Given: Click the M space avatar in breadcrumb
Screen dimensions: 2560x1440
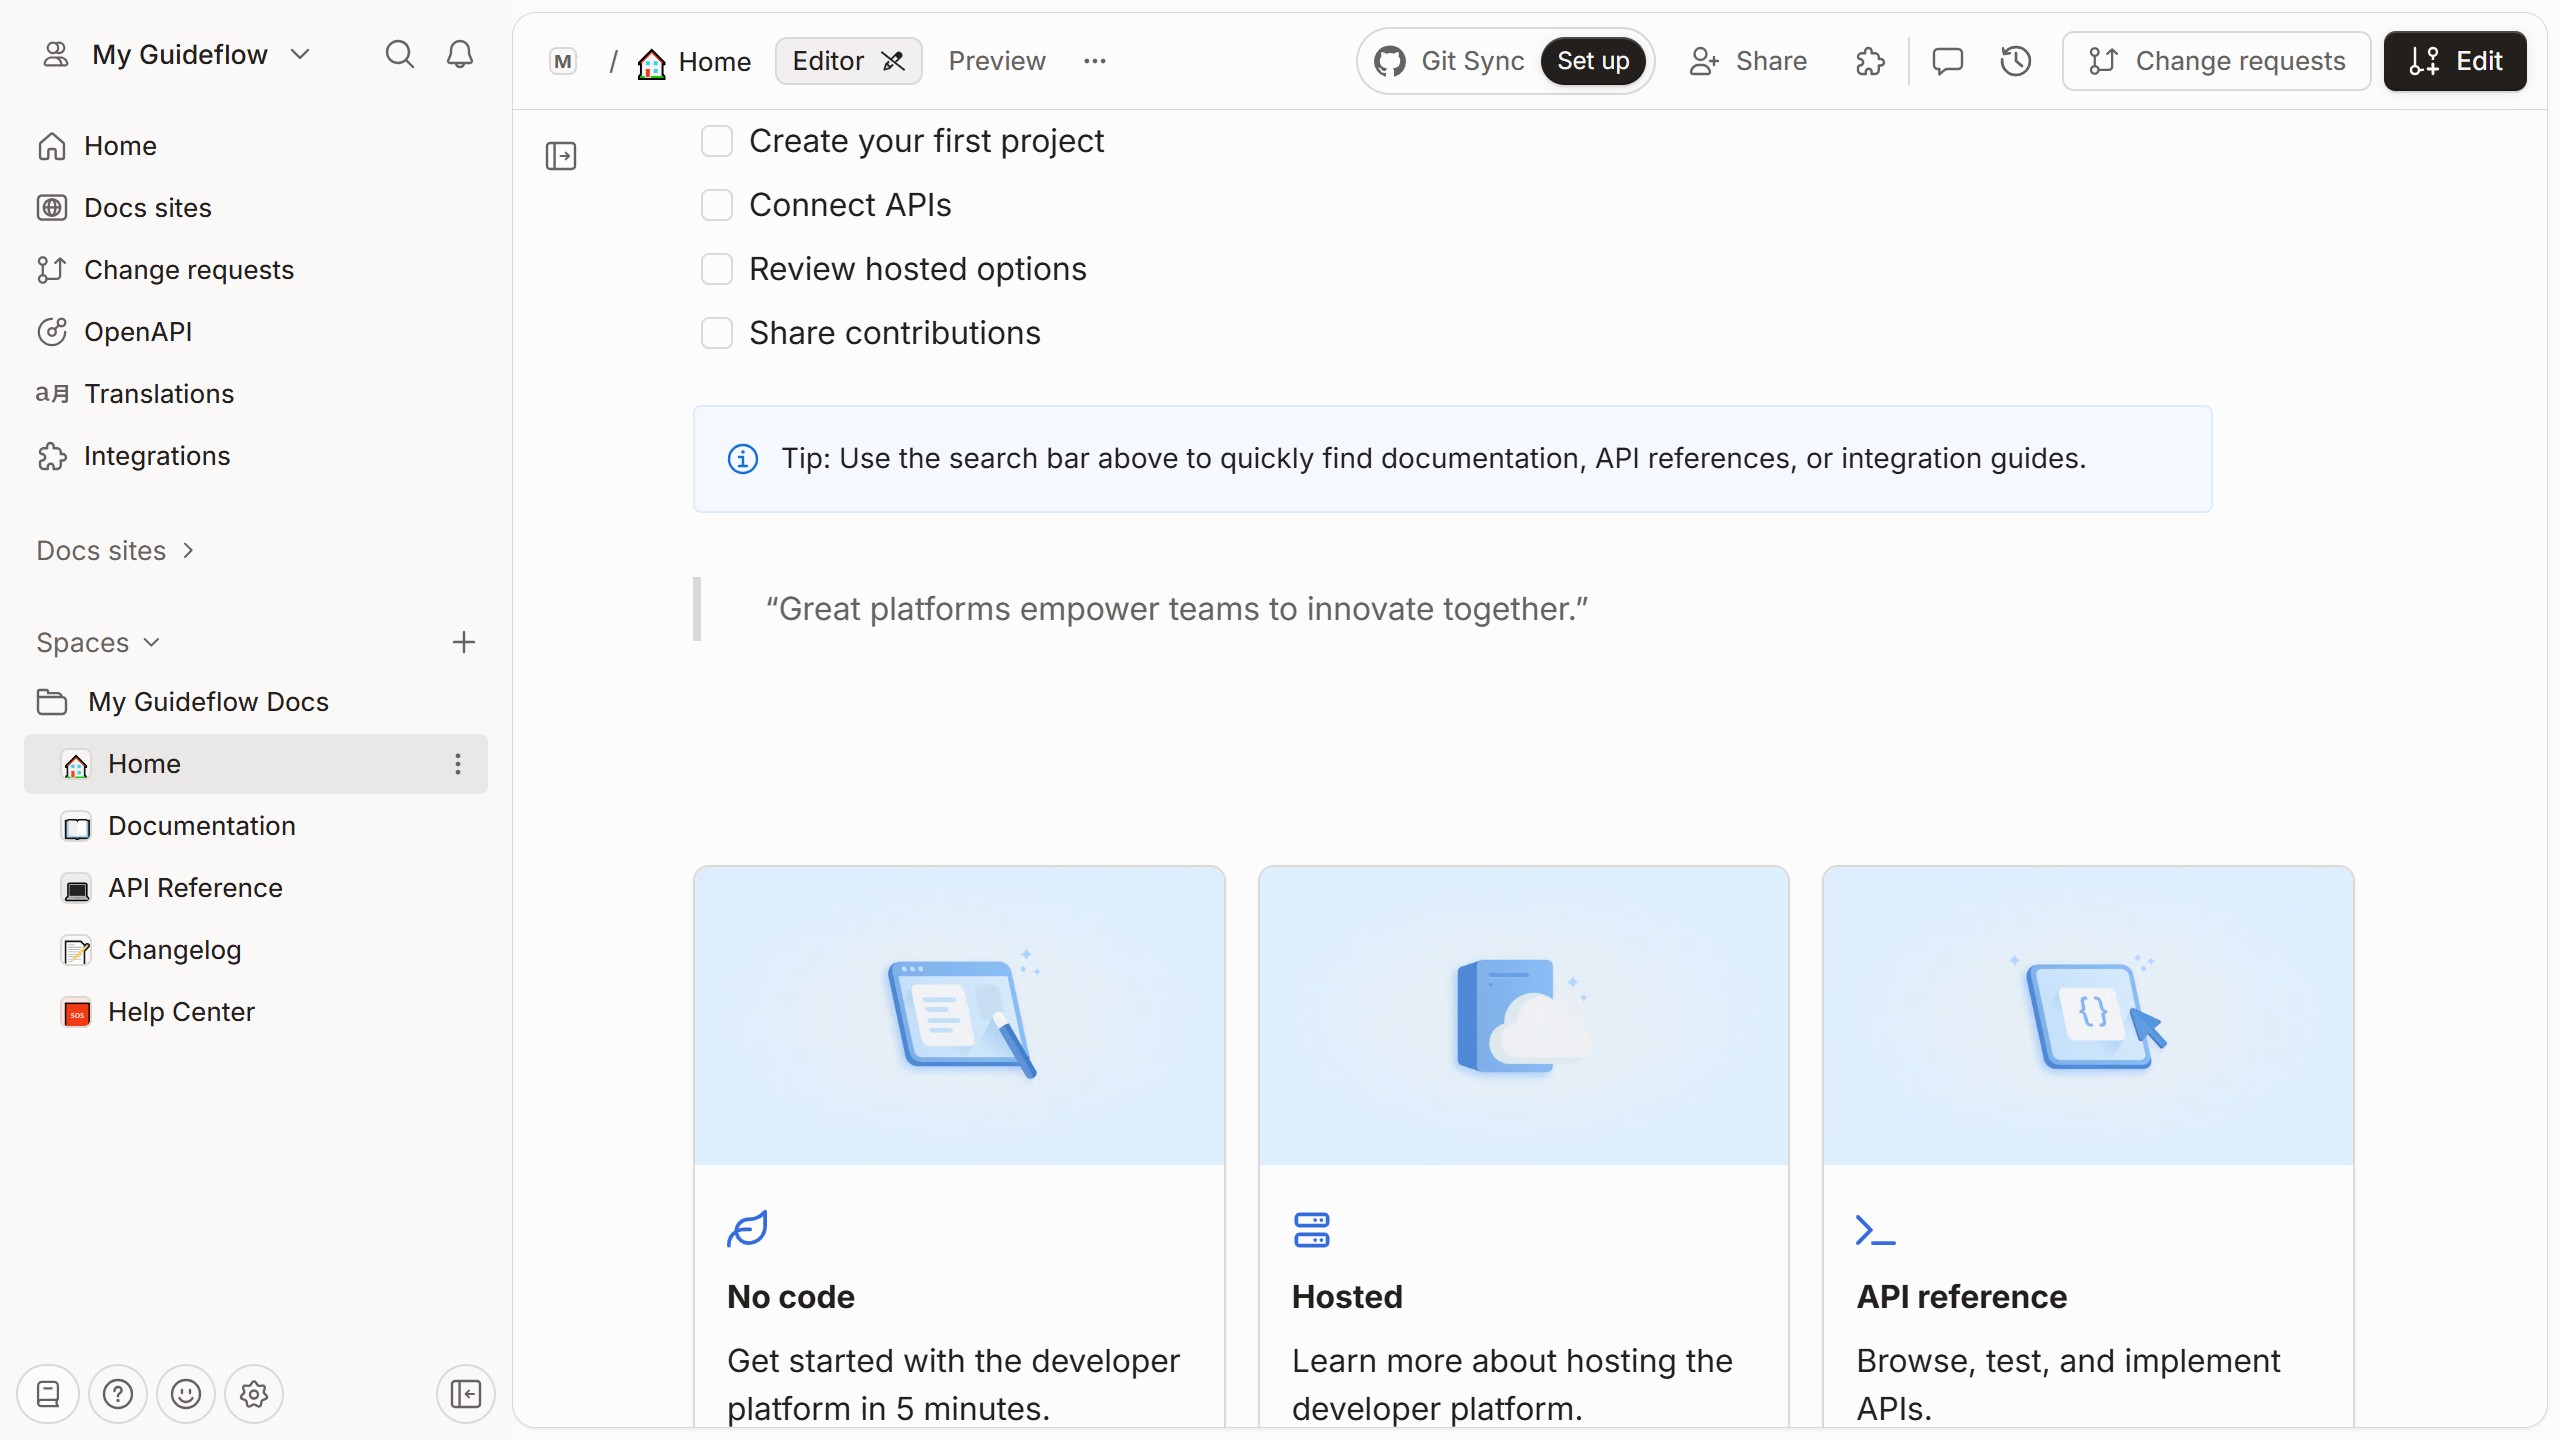Looking at the screenshot, I should [x=563, y=62].
